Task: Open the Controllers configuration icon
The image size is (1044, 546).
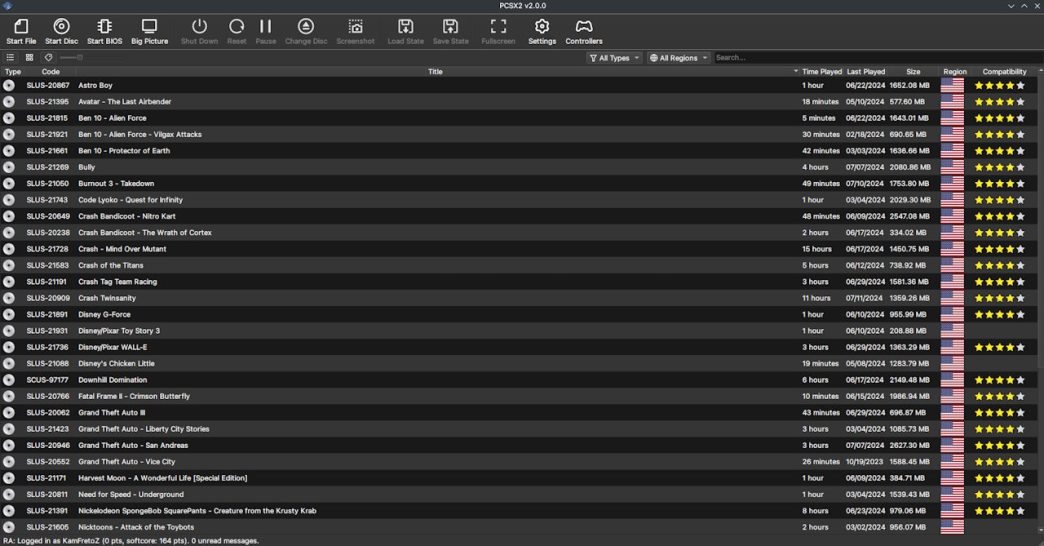Action: (x=584, y=31)
